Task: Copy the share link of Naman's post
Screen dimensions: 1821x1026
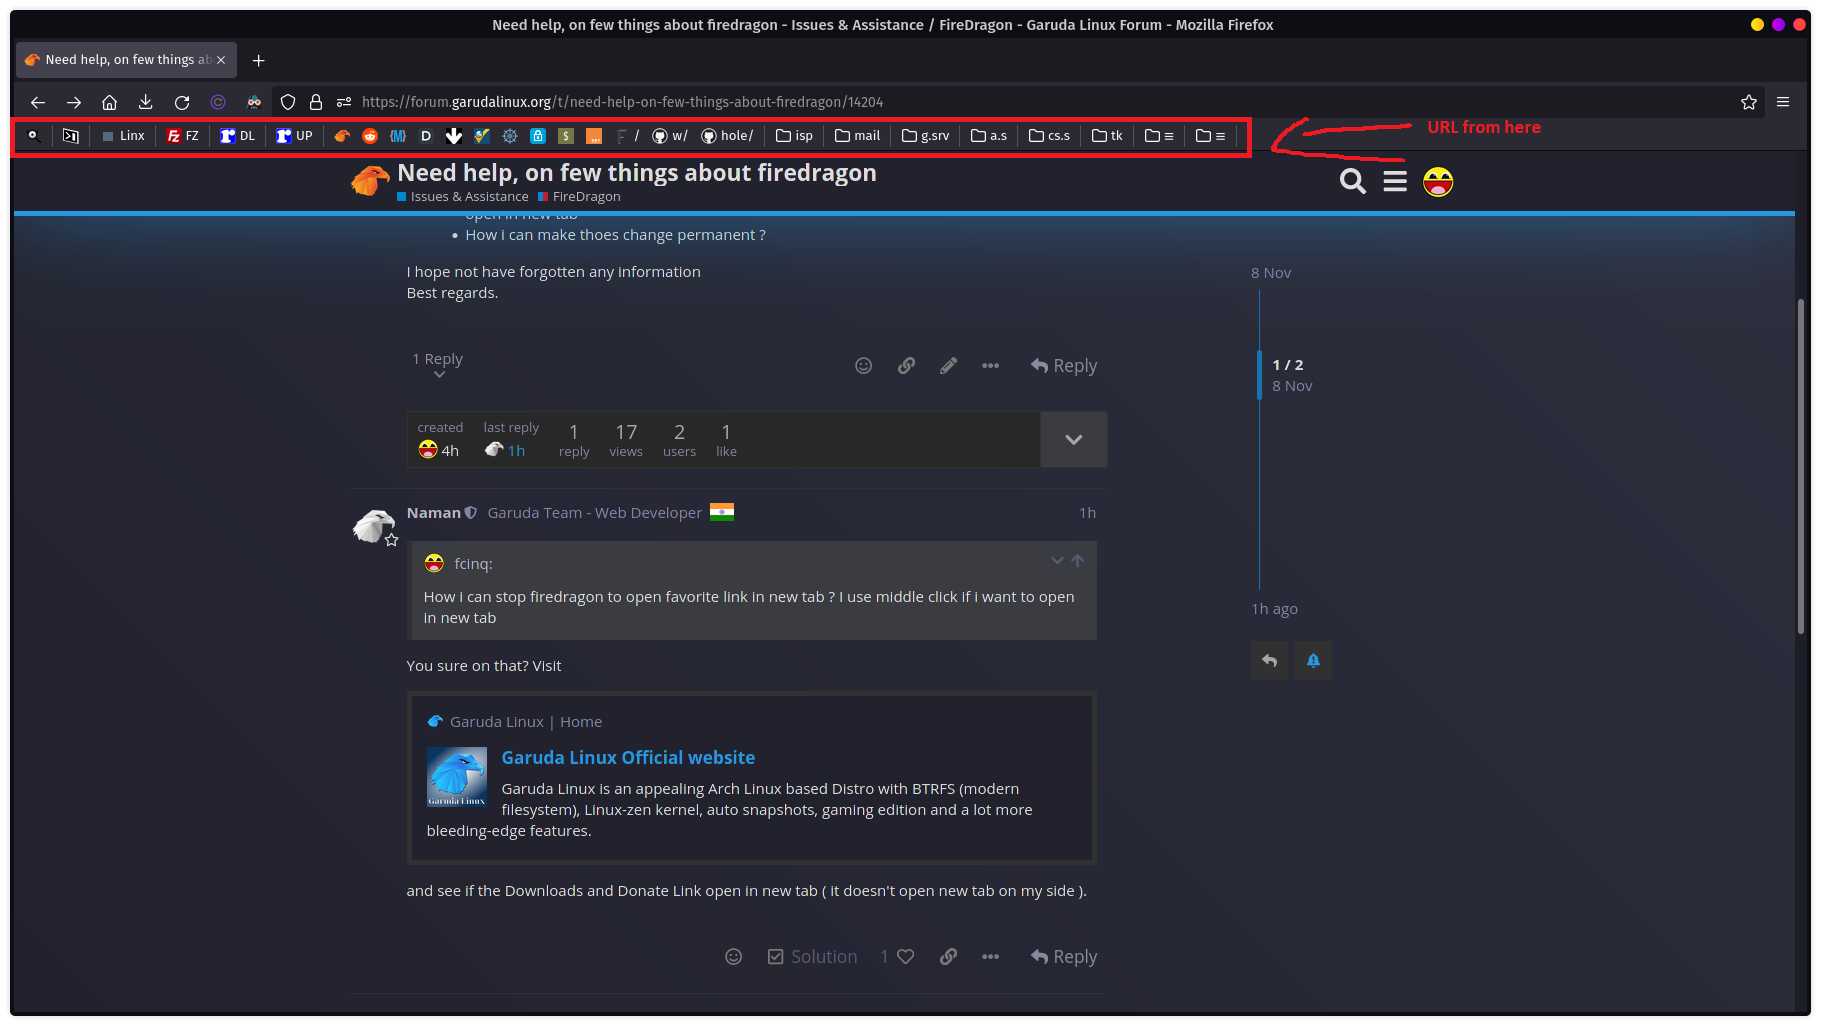Action: (948, 957)
